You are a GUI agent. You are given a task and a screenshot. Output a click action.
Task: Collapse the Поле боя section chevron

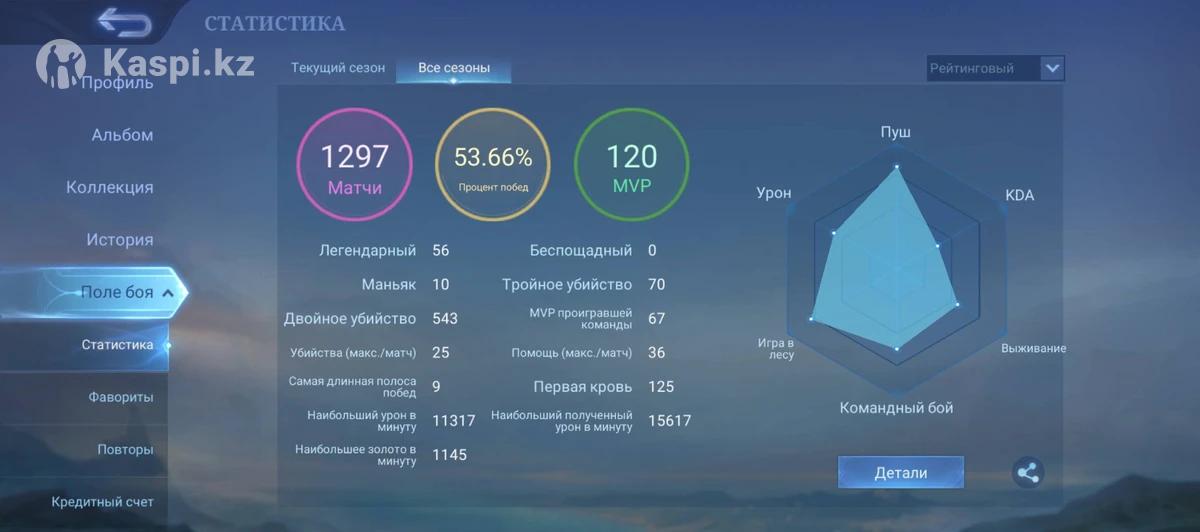168,293
